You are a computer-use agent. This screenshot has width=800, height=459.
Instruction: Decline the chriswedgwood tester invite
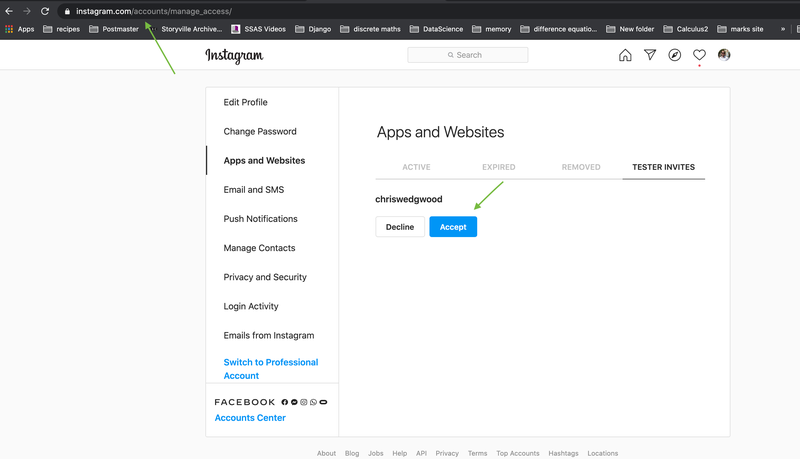click(400, 227)
